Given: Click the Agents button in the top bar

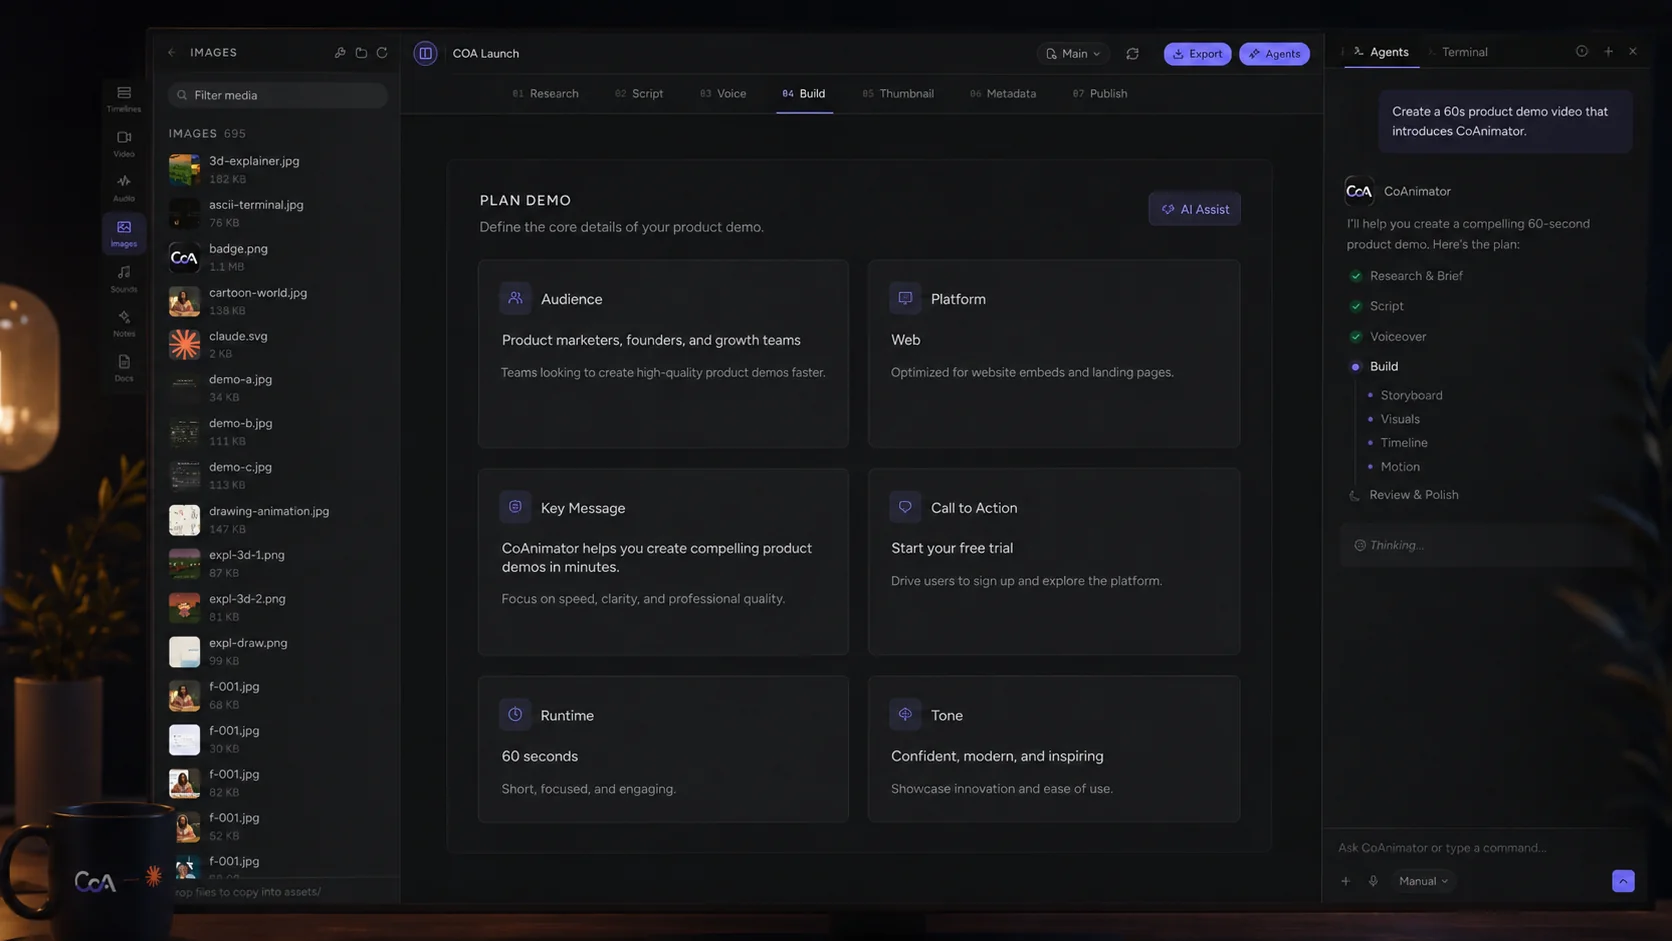Looking at the screenshot, I should 1274,54.
